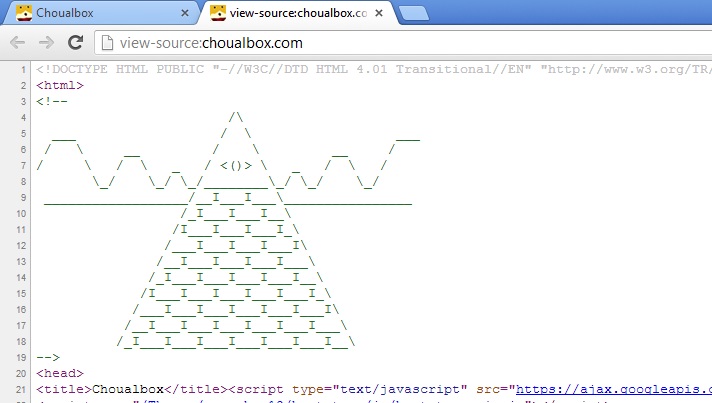Click the DOCTYPE line of source

point(374,69)
